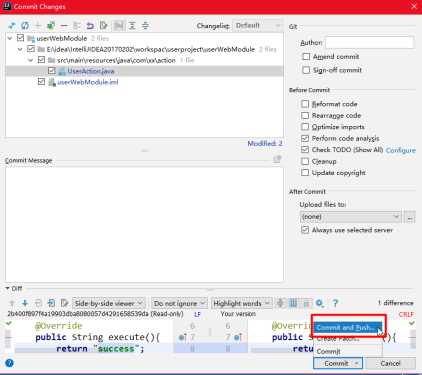Click the red Remove icon in toolbar
This screenshot has height=375, width=422.
coord(64,25)
